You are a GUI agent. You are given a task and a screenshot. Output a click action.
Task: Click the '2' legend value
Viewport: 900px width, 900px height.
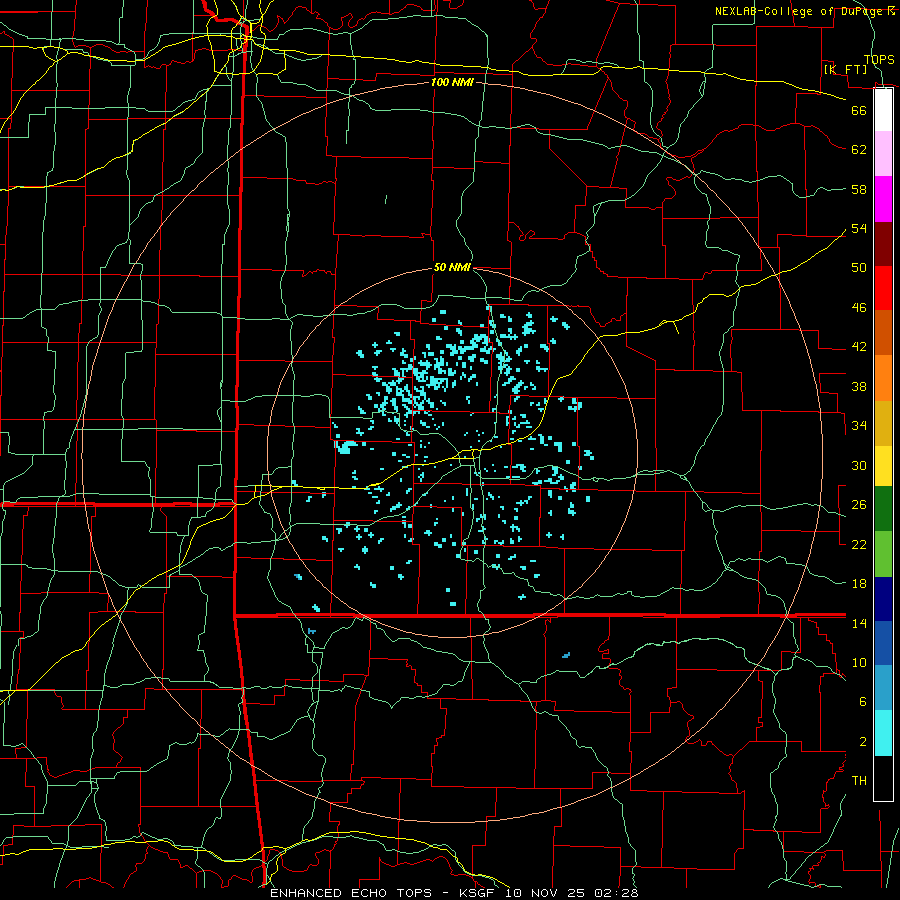click(863, 742)
